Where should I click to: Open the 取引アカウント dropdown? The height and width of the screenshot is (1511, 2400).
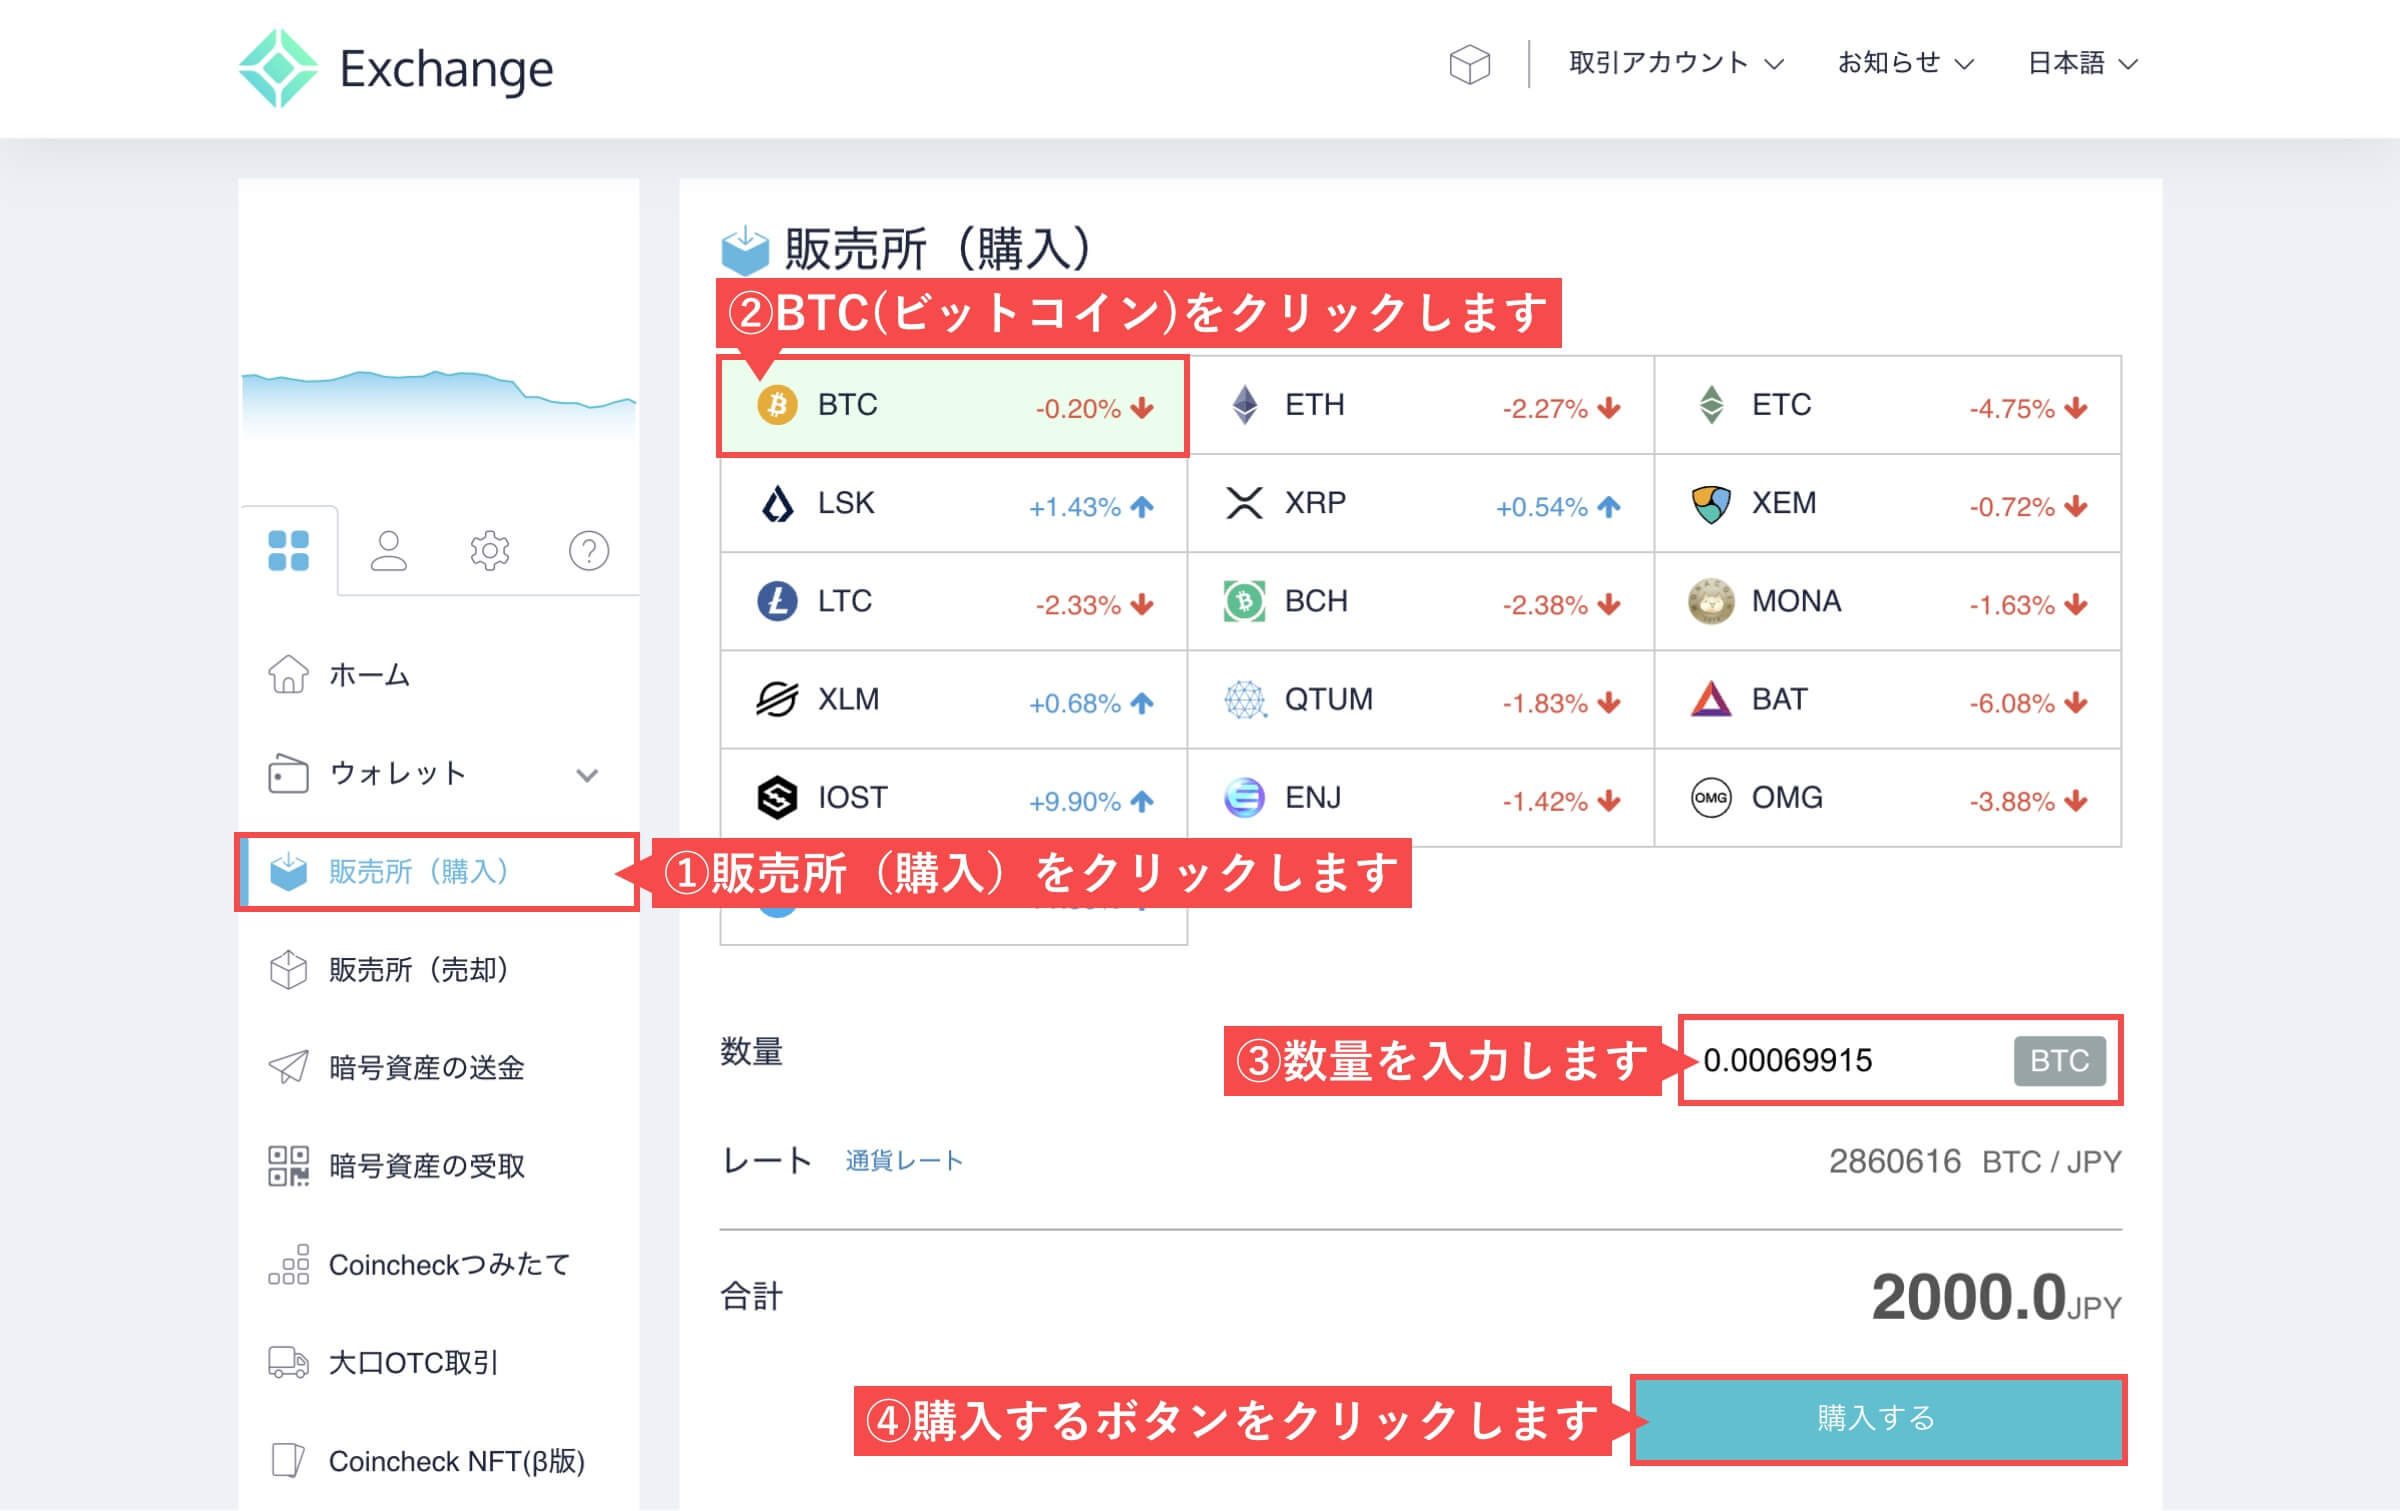[x=1676, y=63]
